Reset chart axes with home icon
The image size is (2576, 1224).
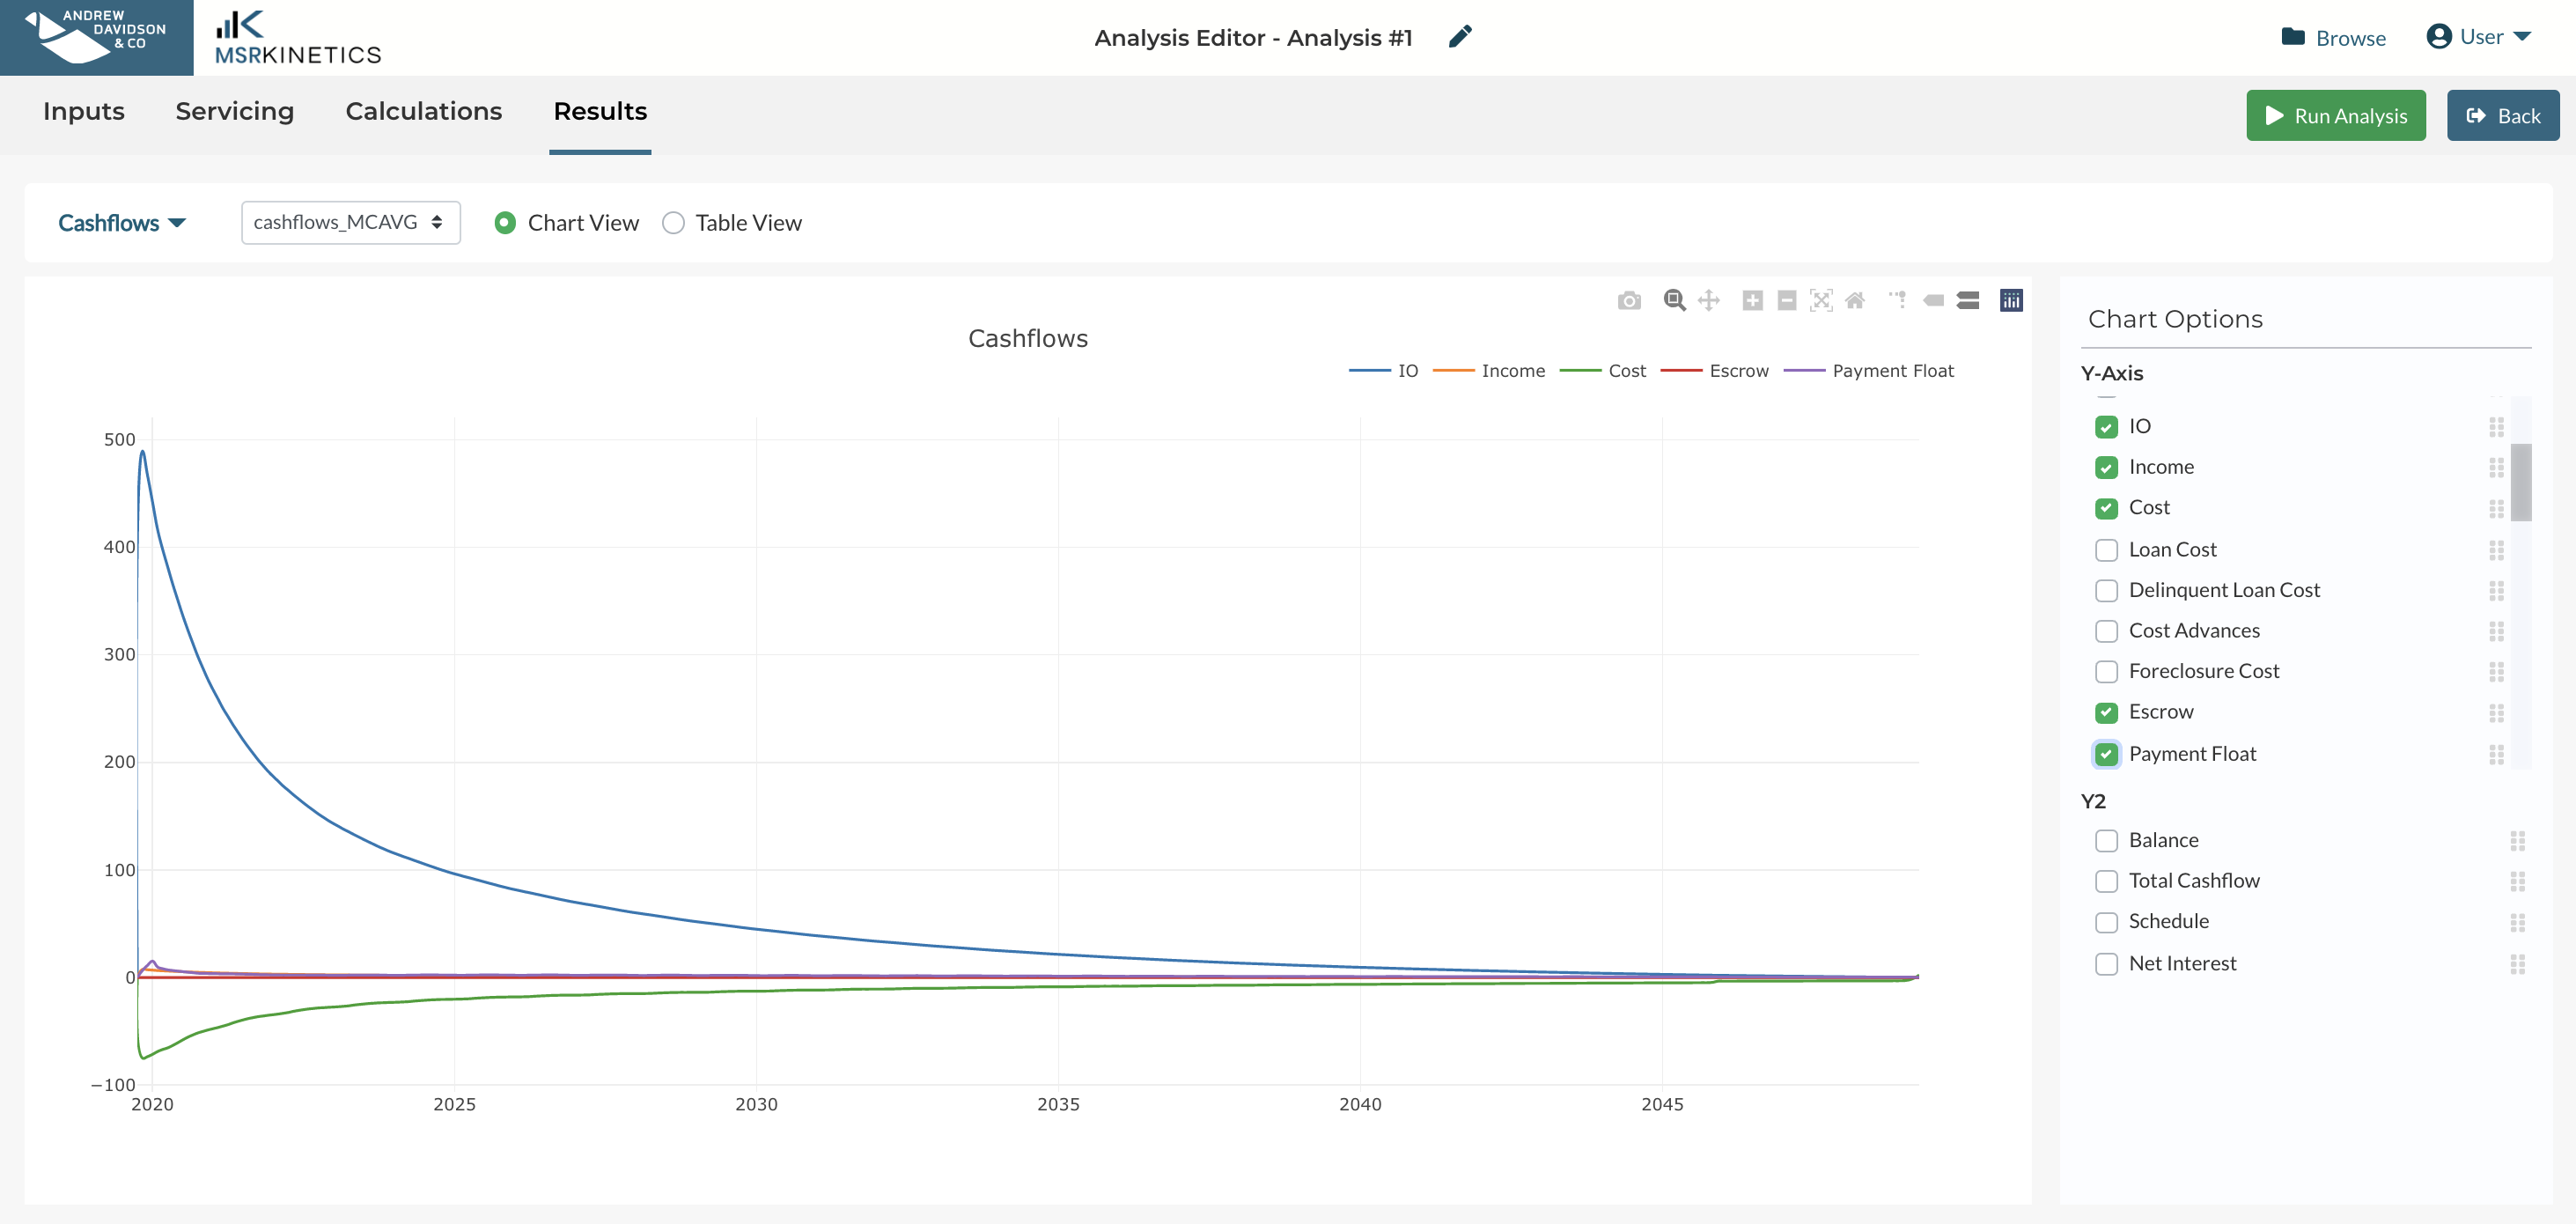[1855, 300]
